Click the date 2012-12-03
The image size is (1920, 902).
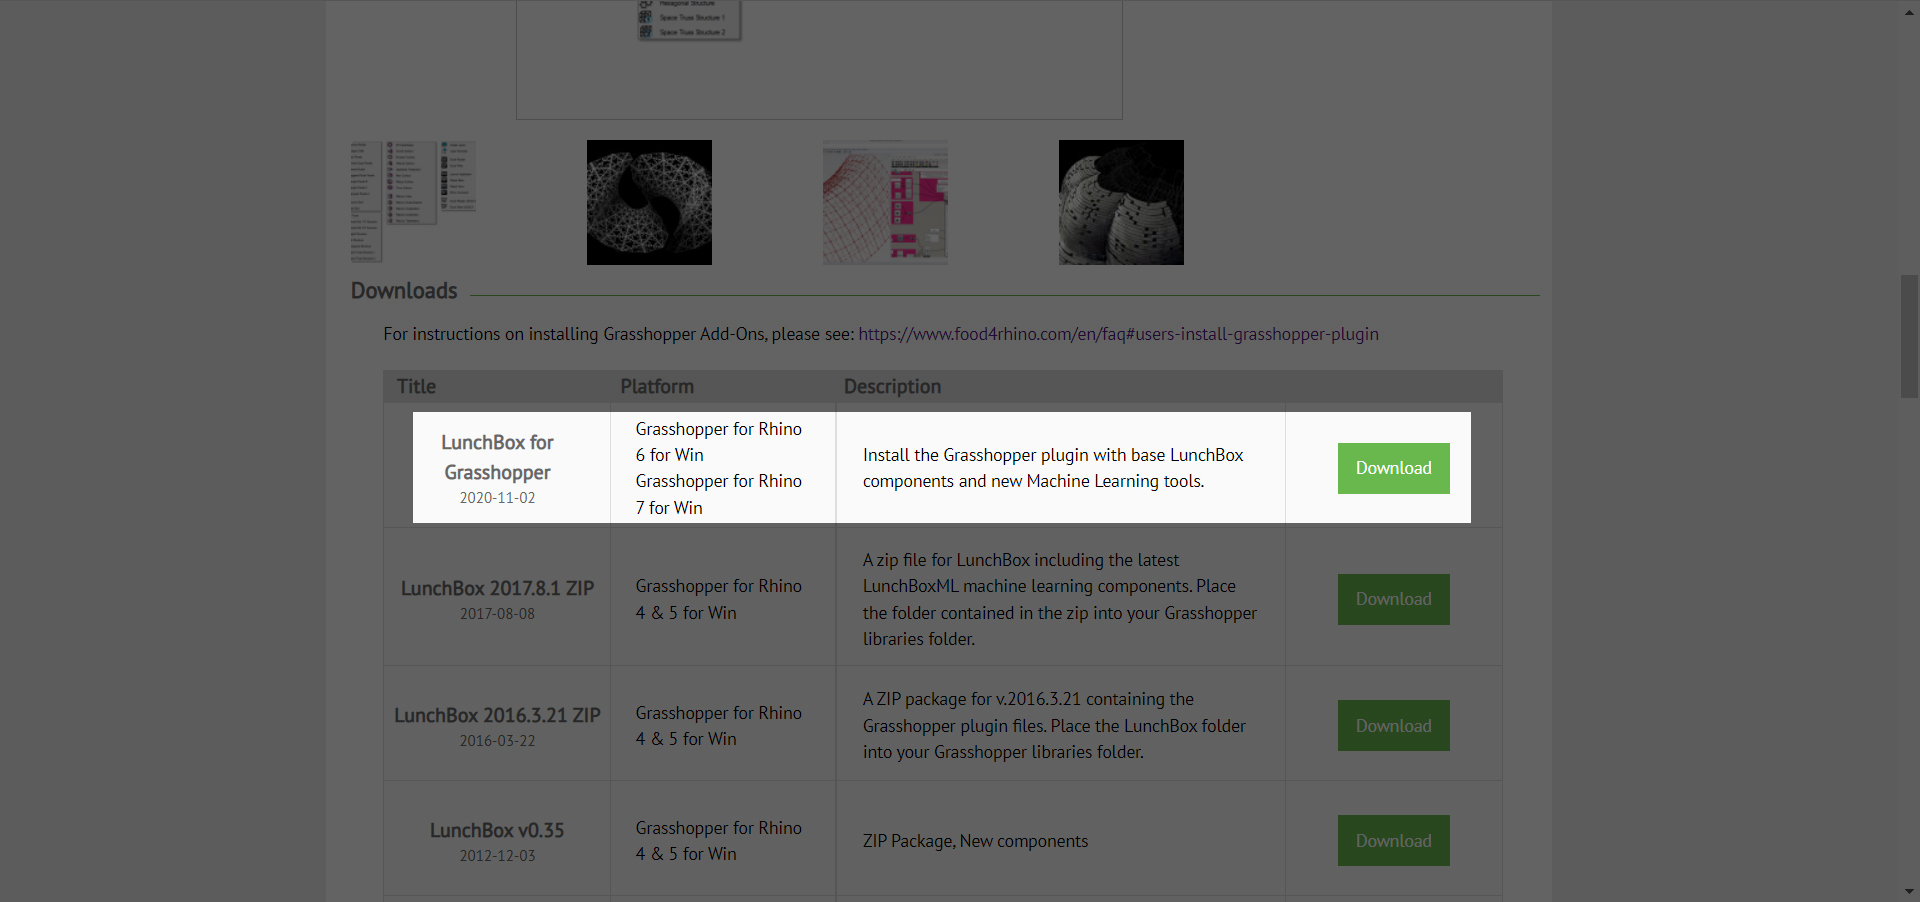[497, 856]
